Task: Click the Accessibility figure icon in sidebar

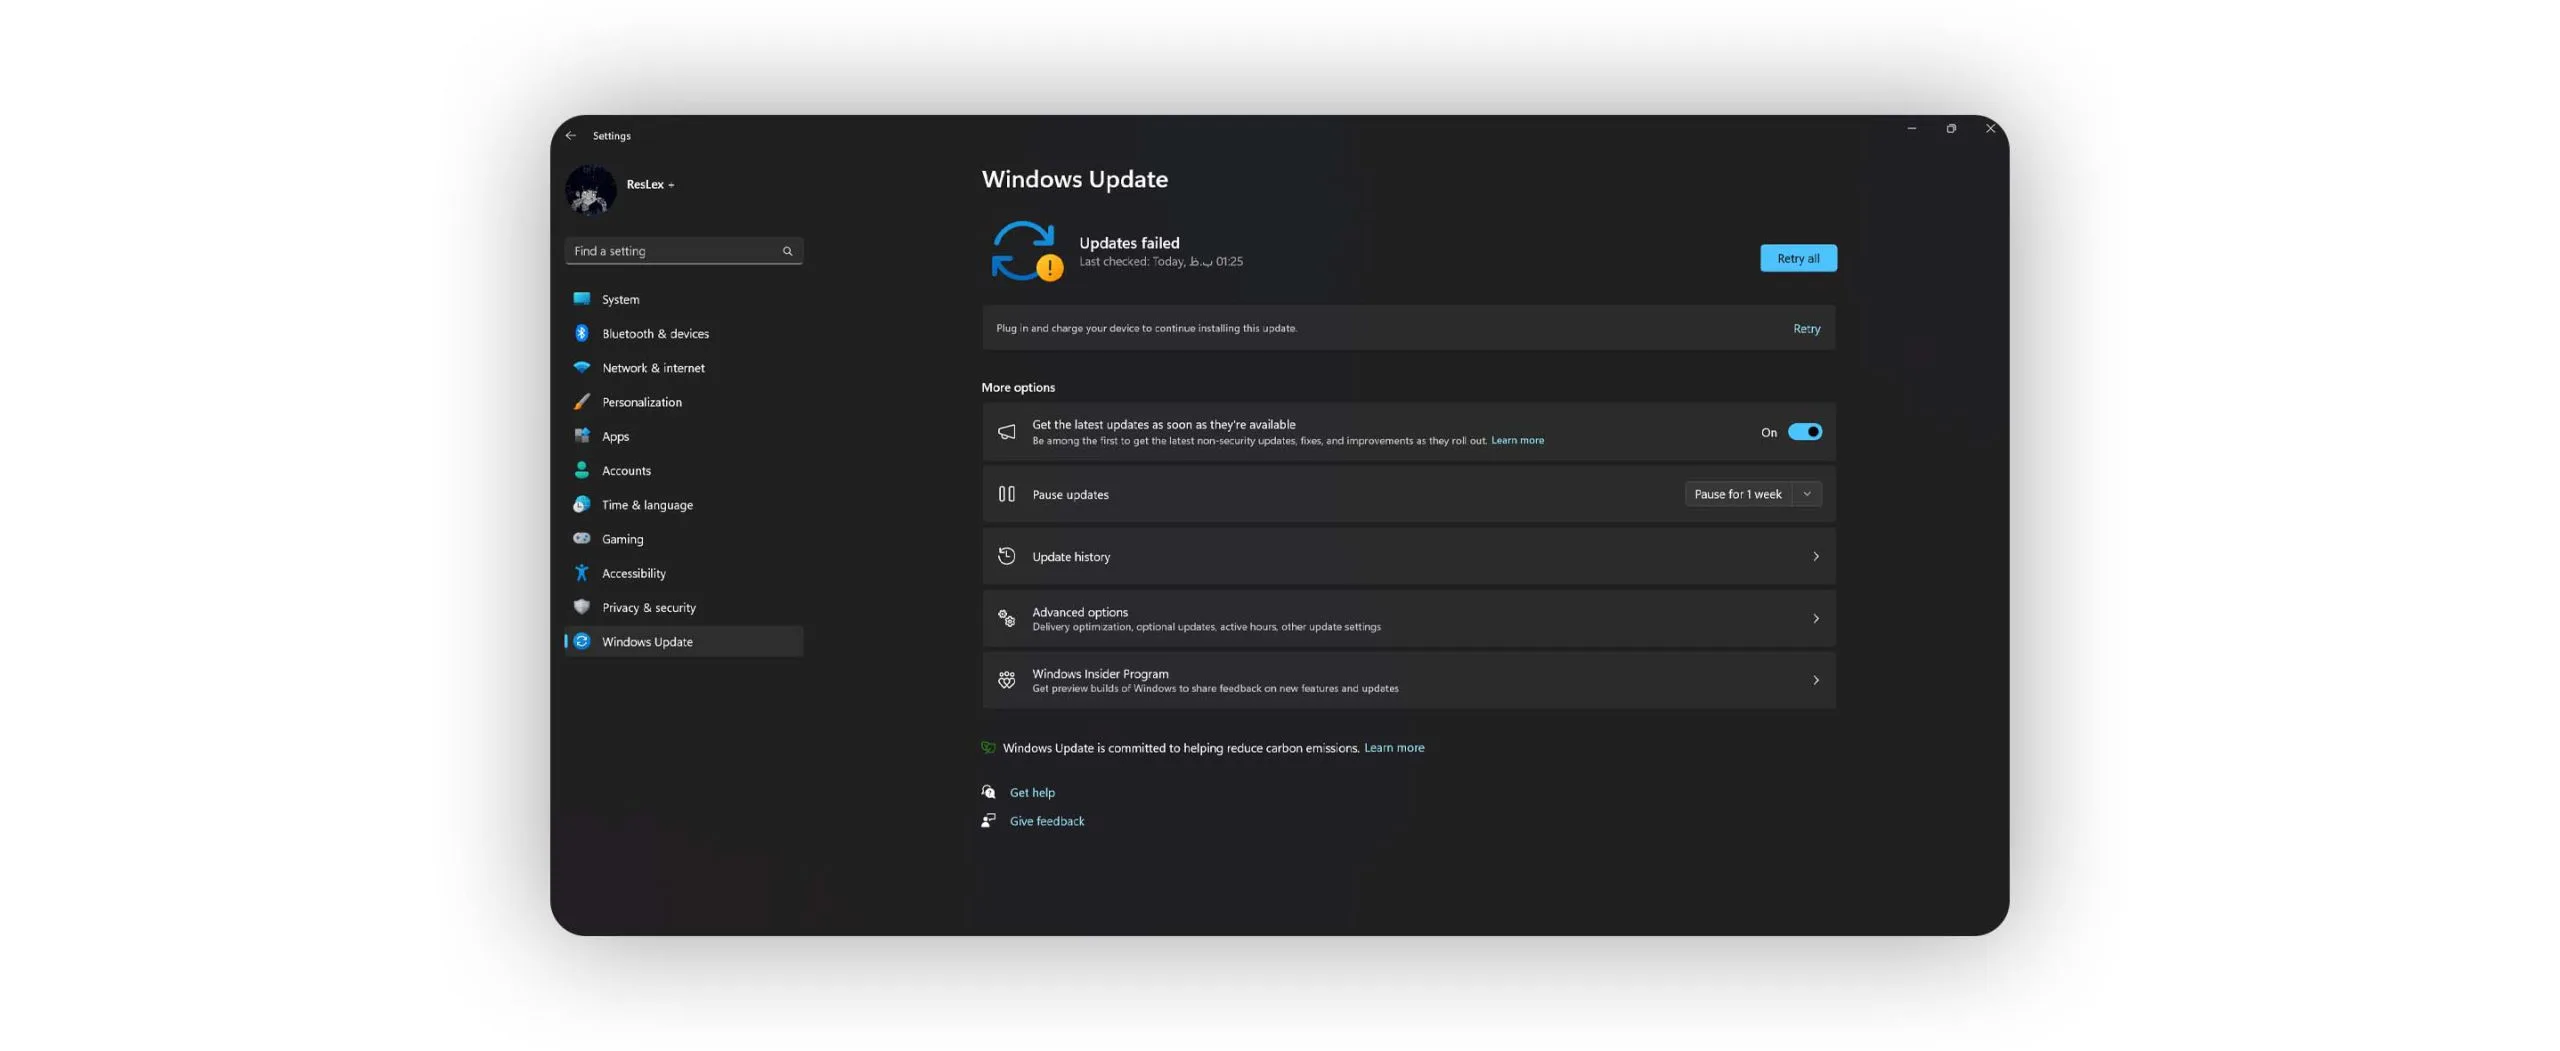Action: [581, 573]
